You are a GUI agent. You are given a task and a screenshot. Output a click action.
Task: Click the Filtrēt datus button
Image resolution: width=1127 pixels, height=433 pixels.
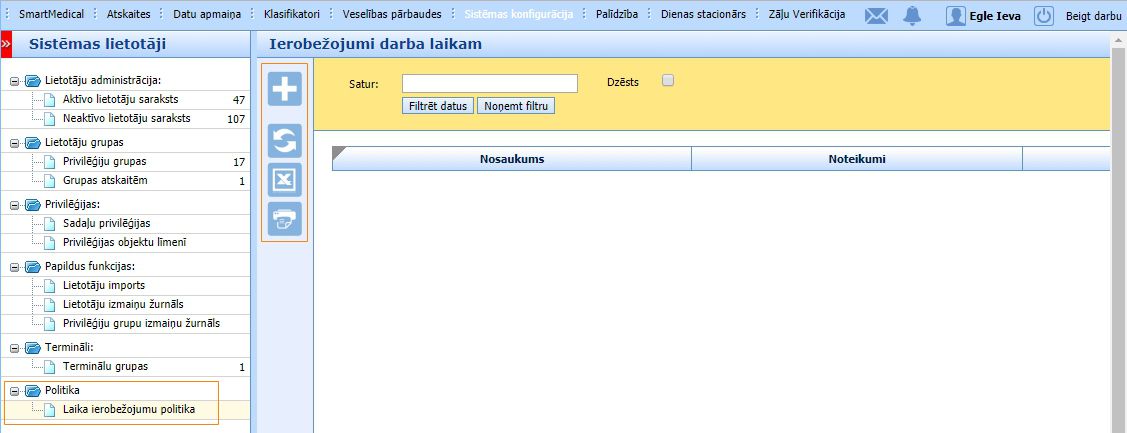[x=438, y=106]
